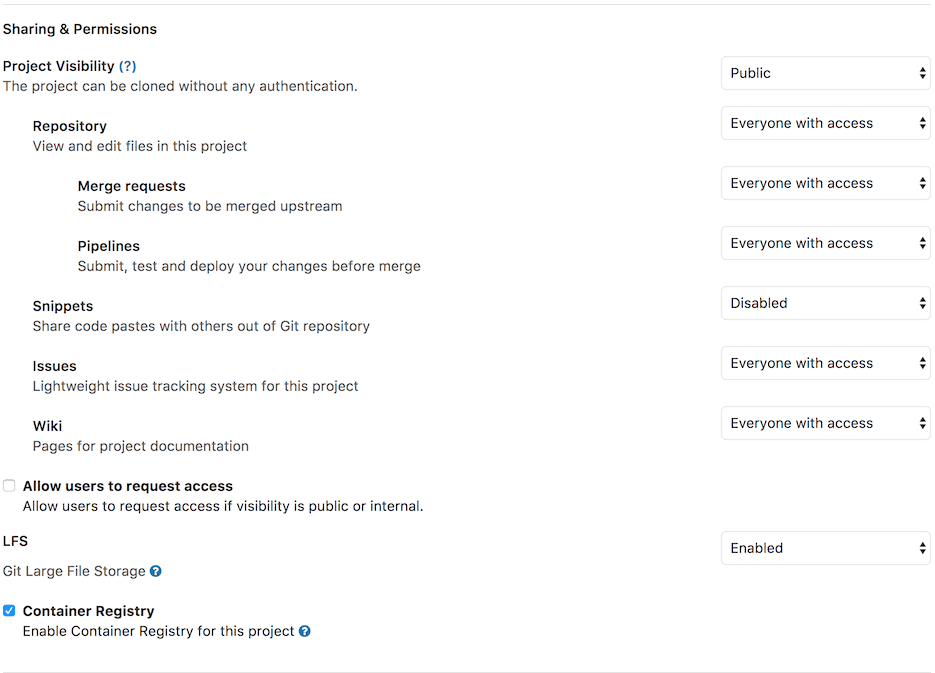935x673 pixels.
Task: Open the Issues visibility dropdown
Action: pos(825,363)
